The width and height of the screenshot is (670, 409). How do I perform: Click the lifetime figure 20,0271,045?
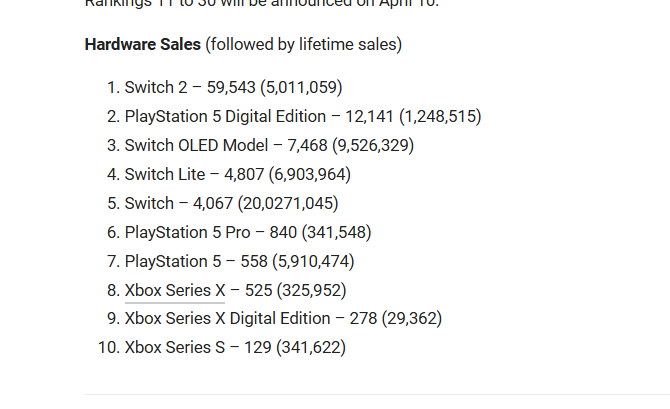(288, 203)
